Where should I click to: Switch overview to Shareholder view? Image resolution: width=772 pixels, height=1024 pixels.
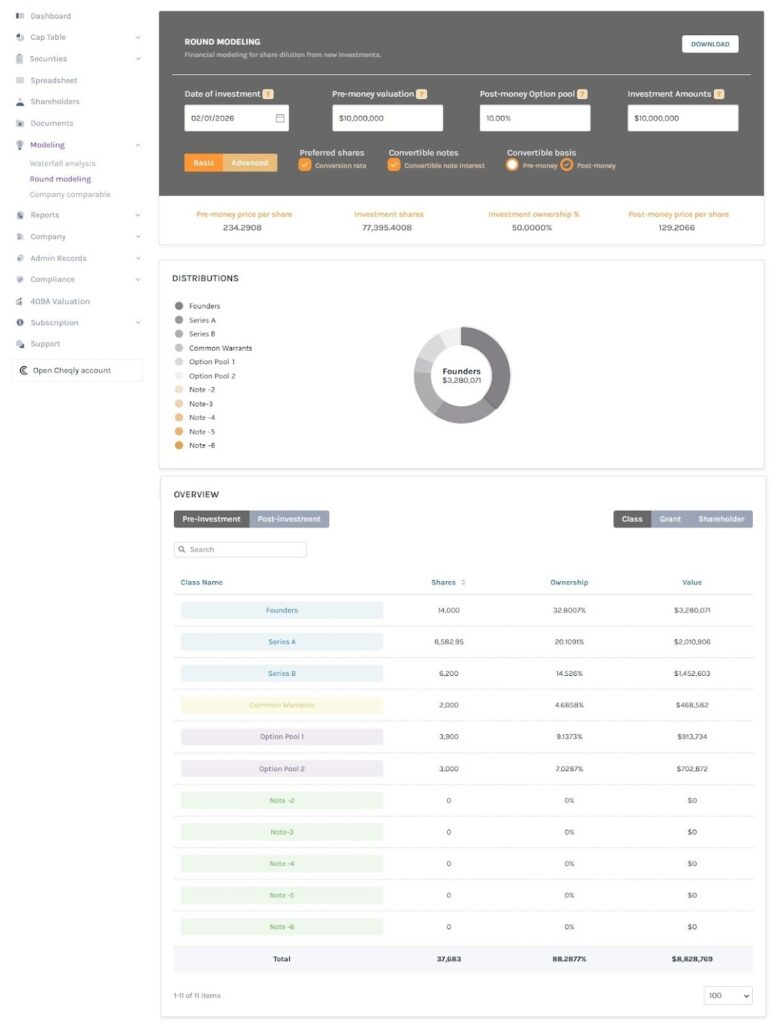721,519
